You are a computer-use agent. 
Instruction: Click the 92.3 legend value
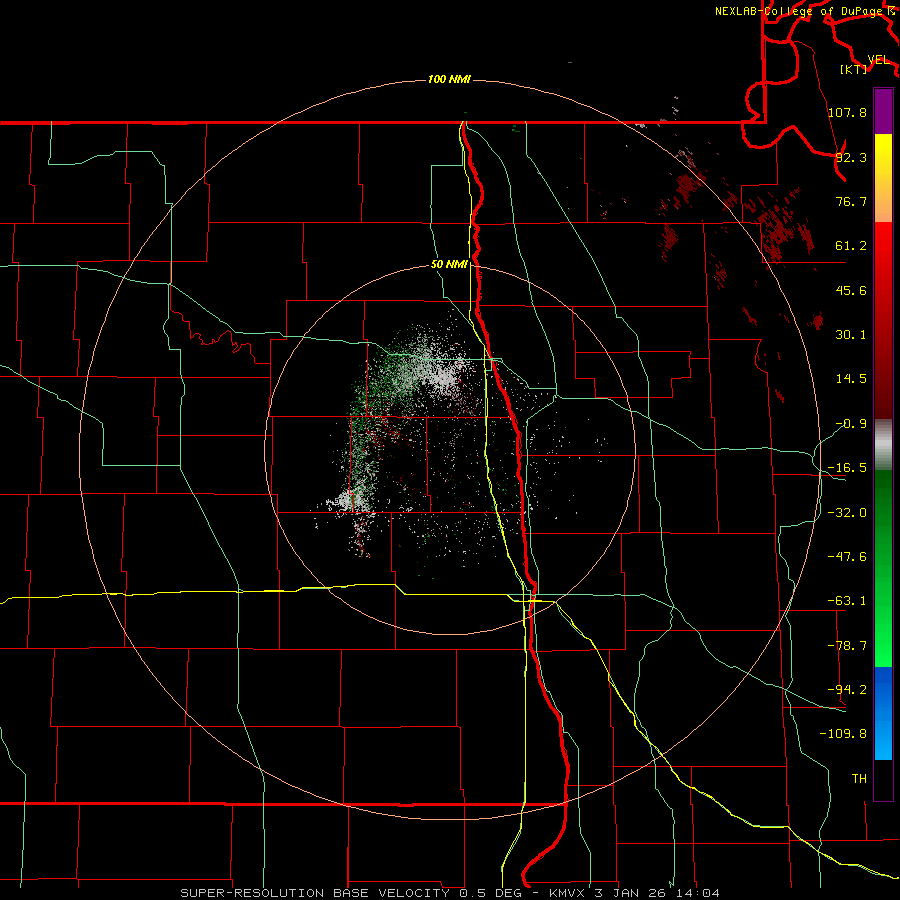coord(851,157)
